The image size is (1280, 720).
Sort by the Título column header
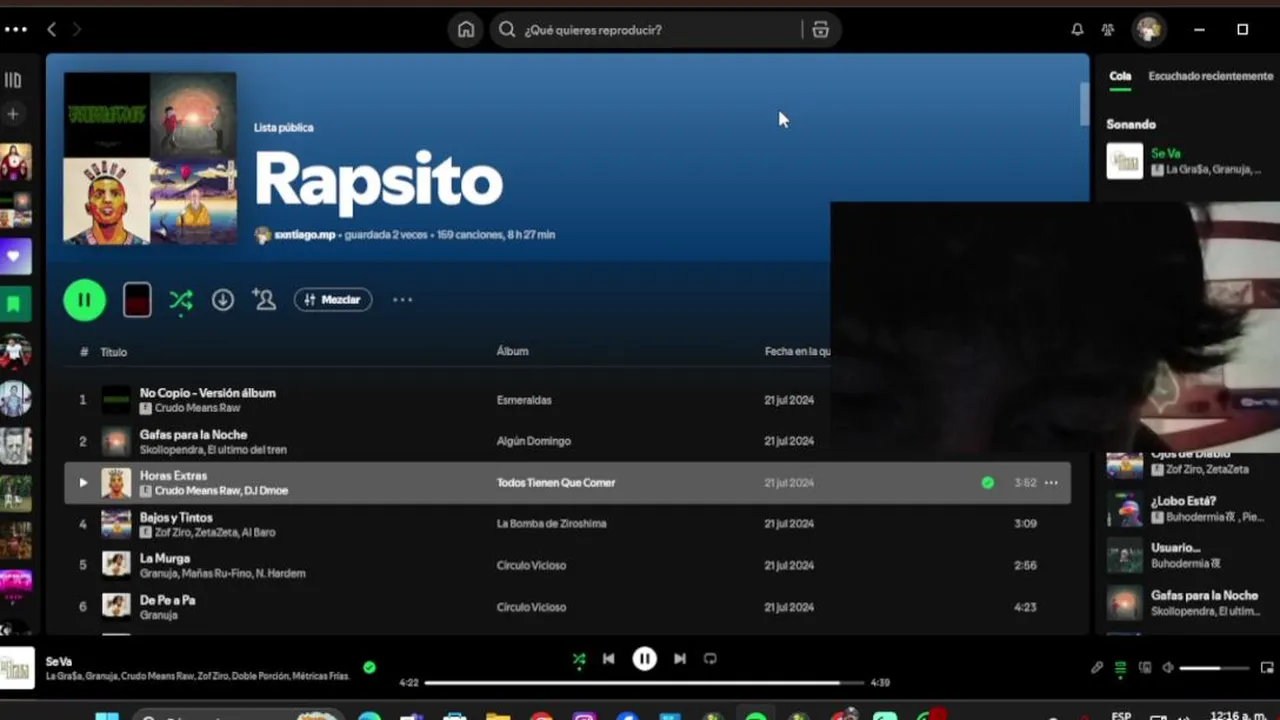[113, 352]
